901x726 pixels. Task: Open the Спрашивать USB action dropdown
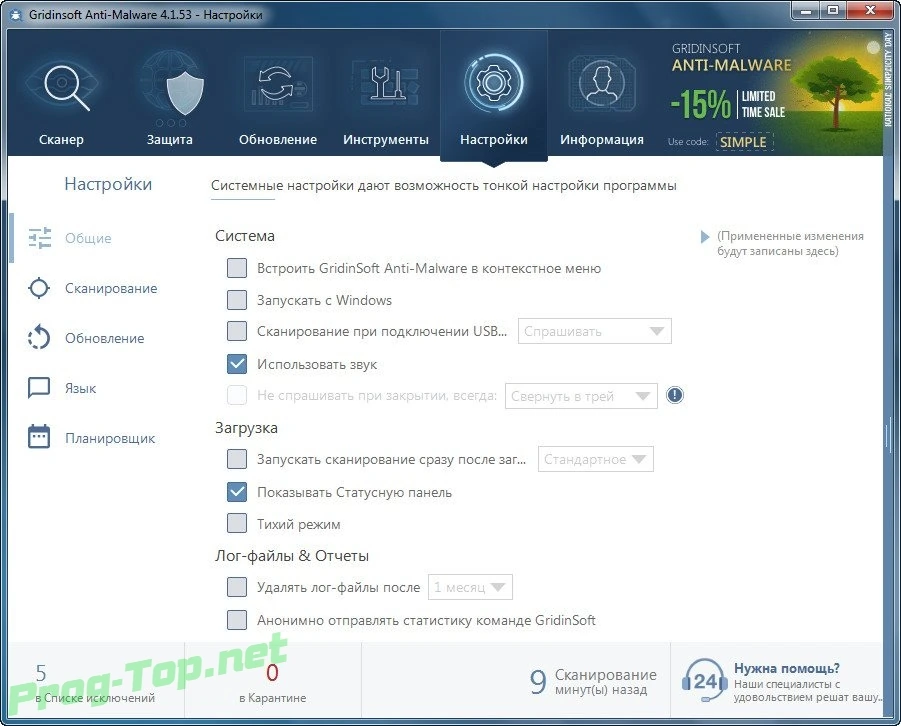click(x=595, y=331)
